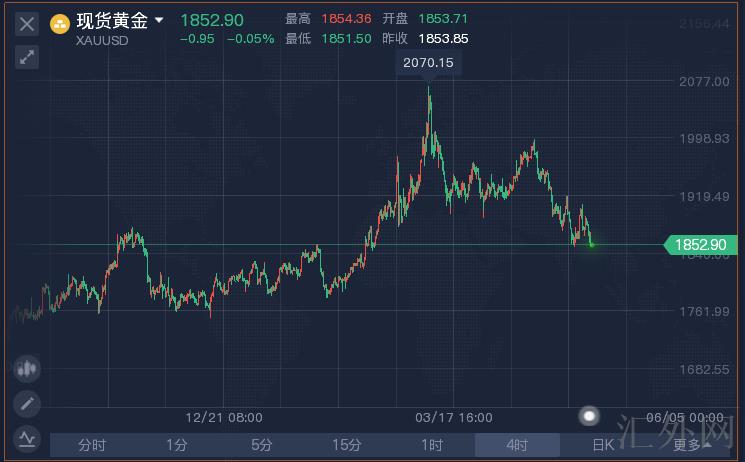
Task: Open the candlestick chart type icon
Action: [x=27, y=369]
